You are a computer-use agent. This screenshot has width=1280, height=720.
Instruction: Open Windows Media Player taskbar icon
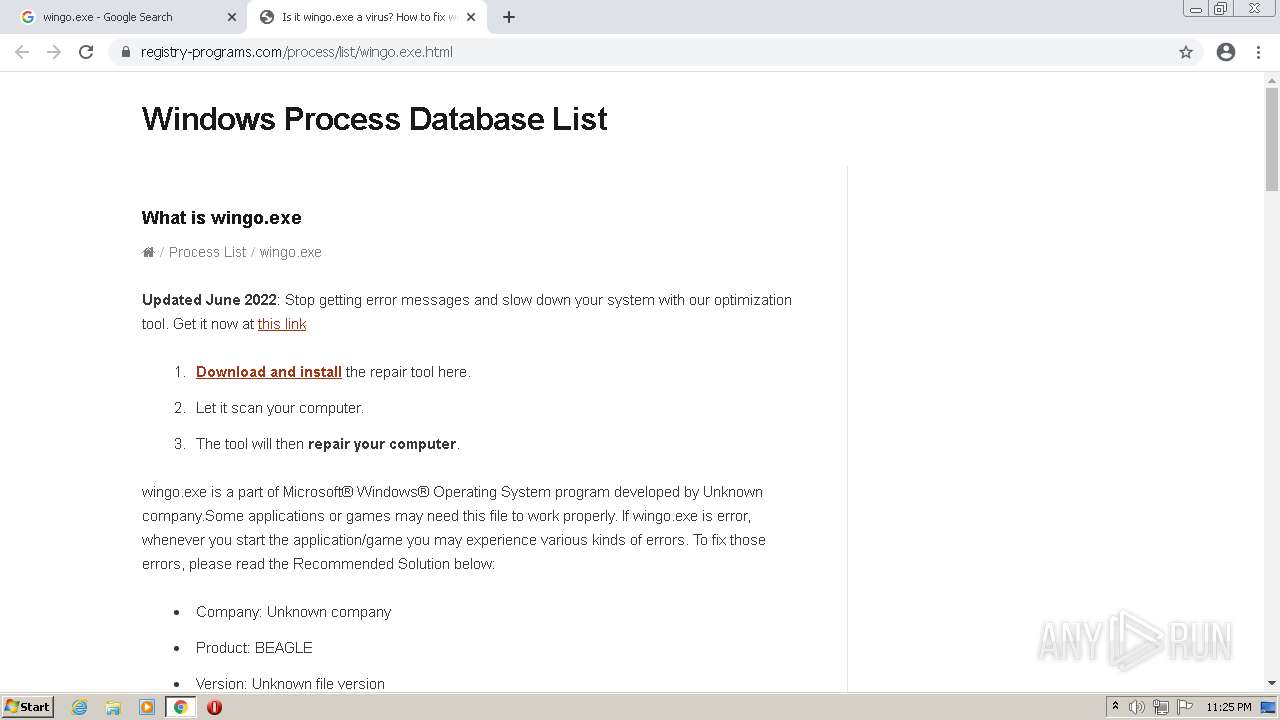tap(147, 707)
